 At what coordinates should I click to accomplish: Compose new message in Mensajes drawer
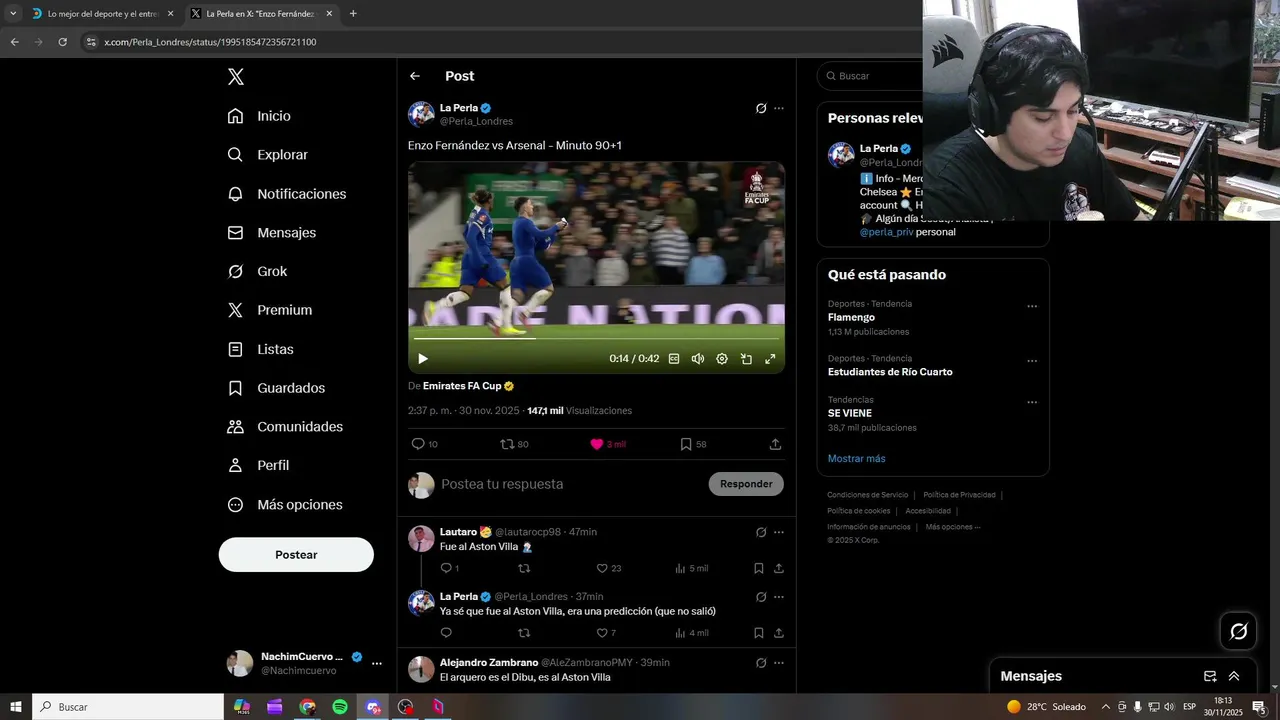point(1210,676)
